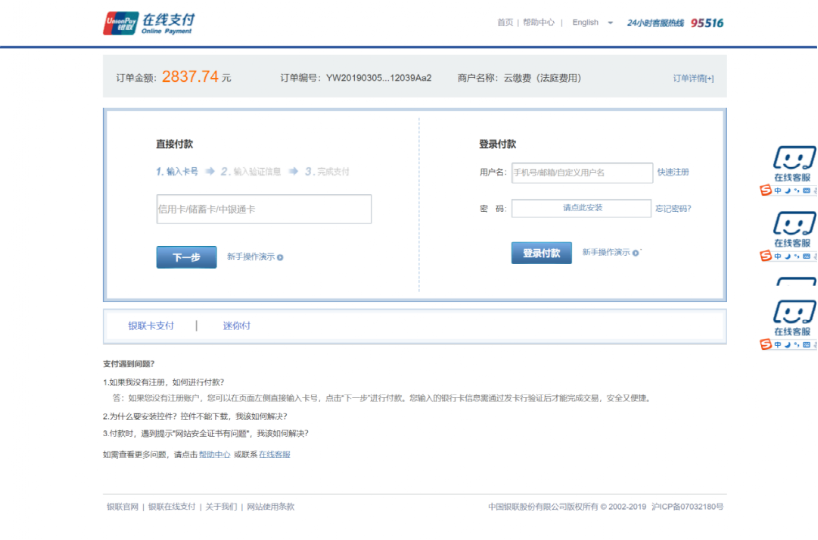
Task: Click step 1. 输入卡号
Action: point(177,171)
